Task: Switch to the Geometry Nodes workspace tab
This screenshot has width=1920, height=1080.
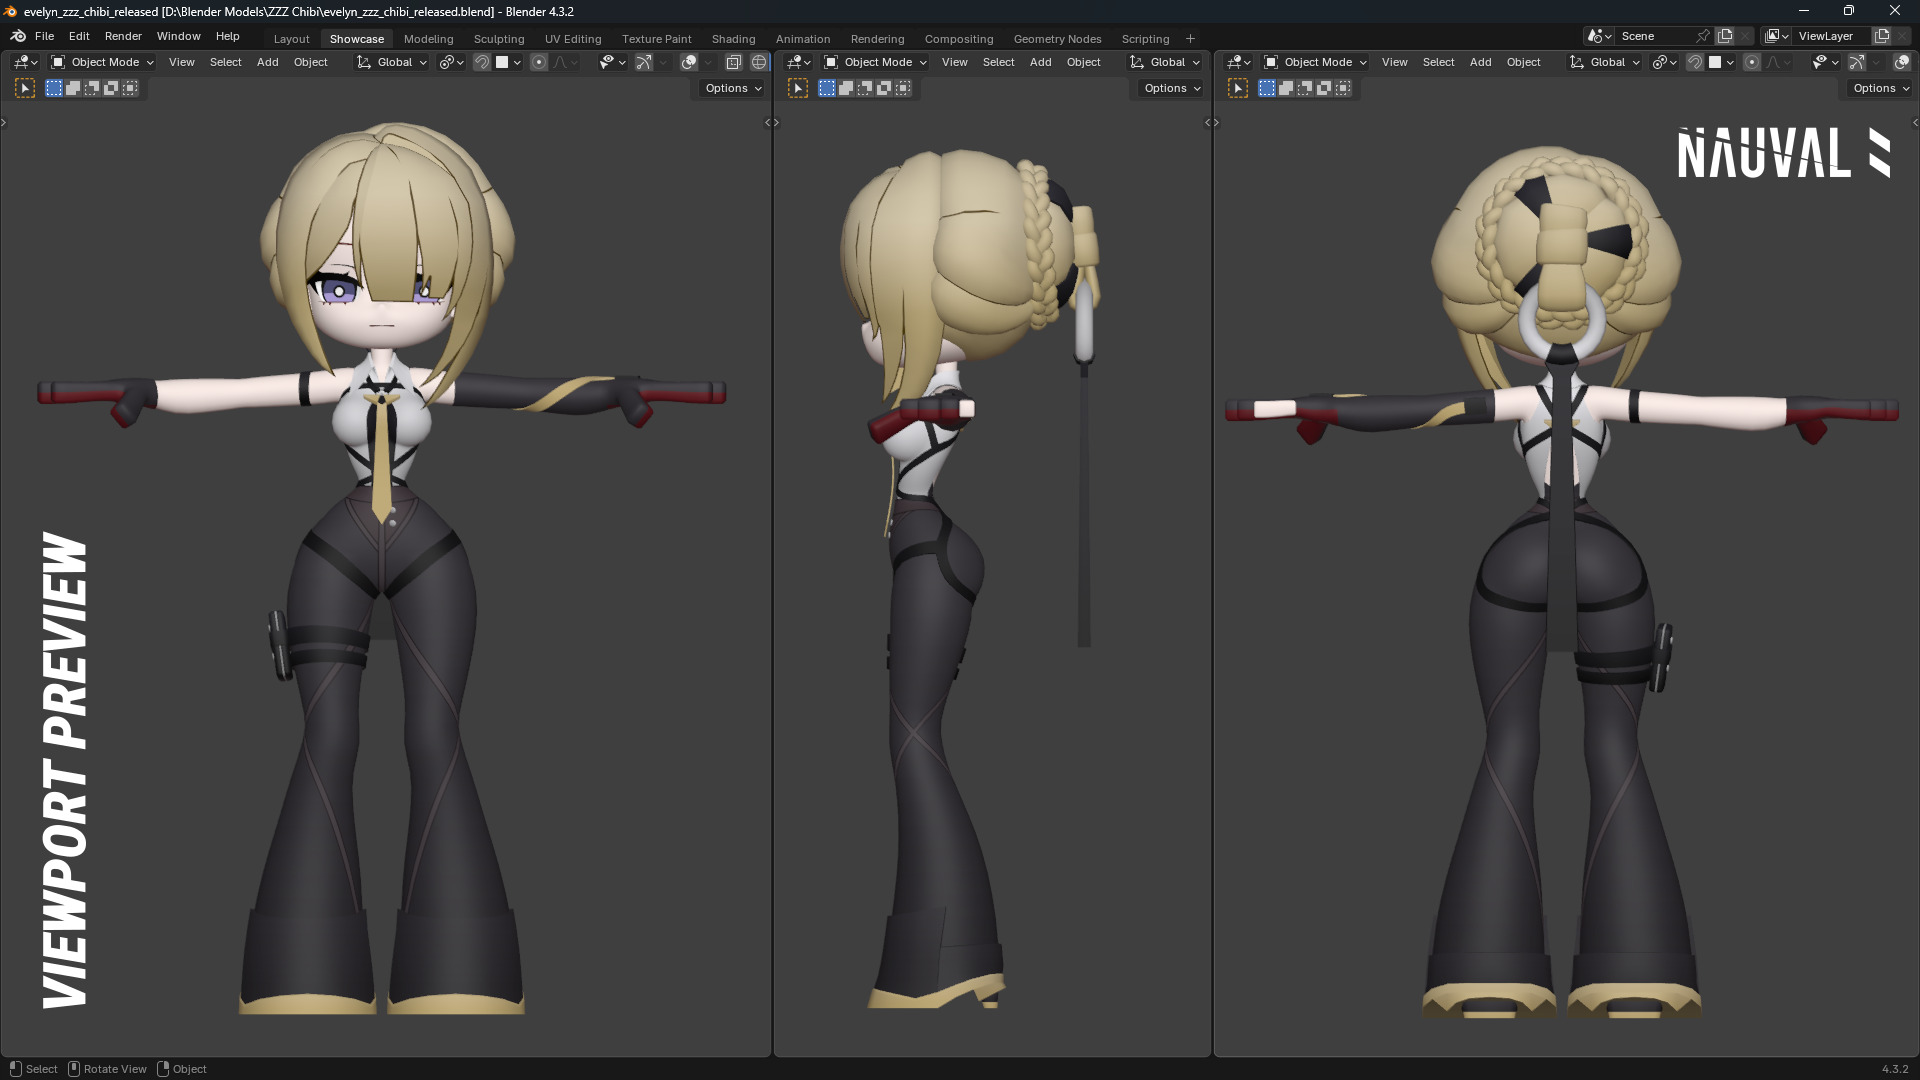Action: 1057,39
